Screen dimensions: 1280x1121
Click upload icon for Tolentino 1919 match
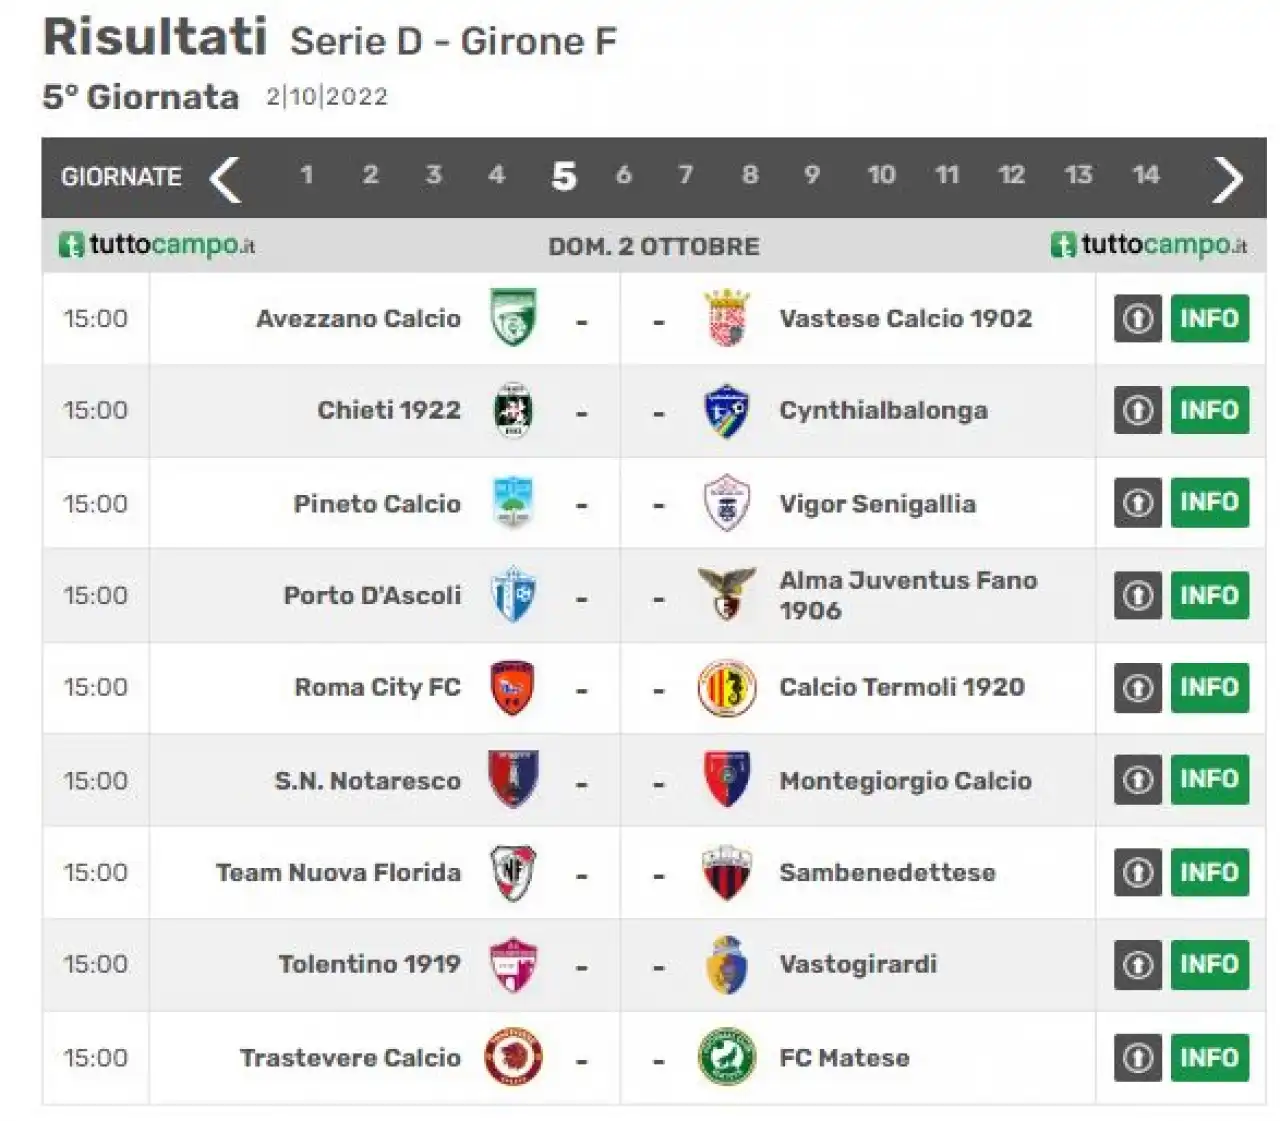(x=1138, y=965)
